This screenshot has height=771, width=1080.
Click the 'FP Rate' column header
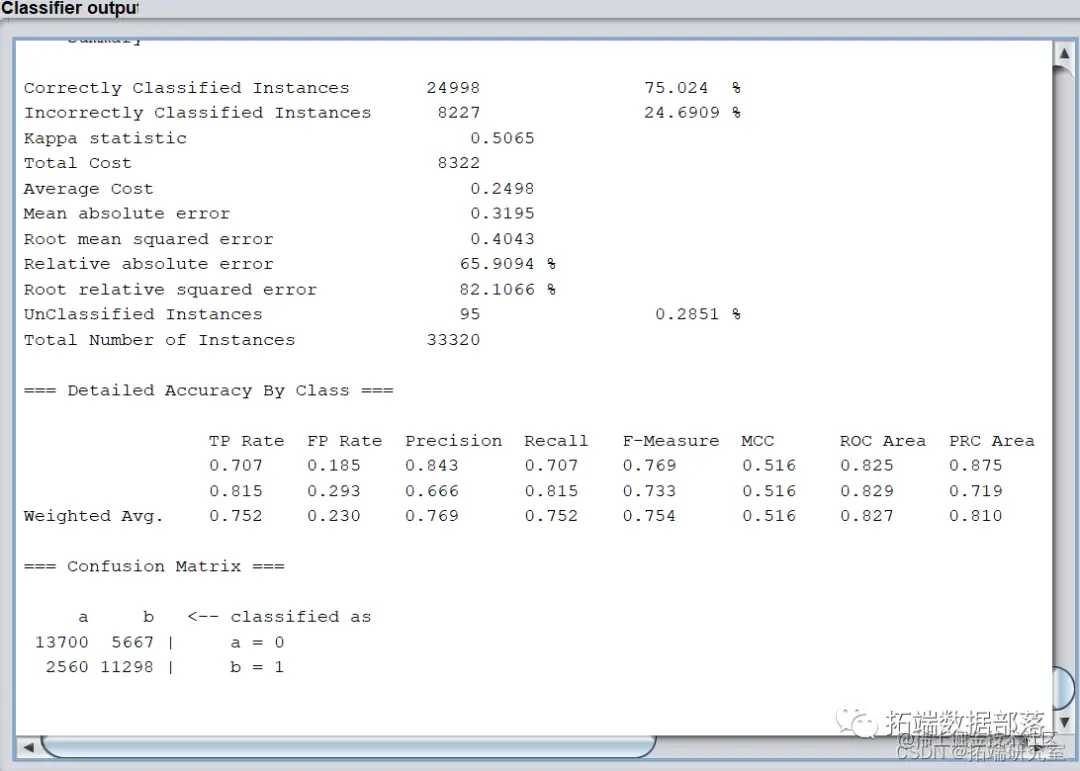[x=344, y=441]
